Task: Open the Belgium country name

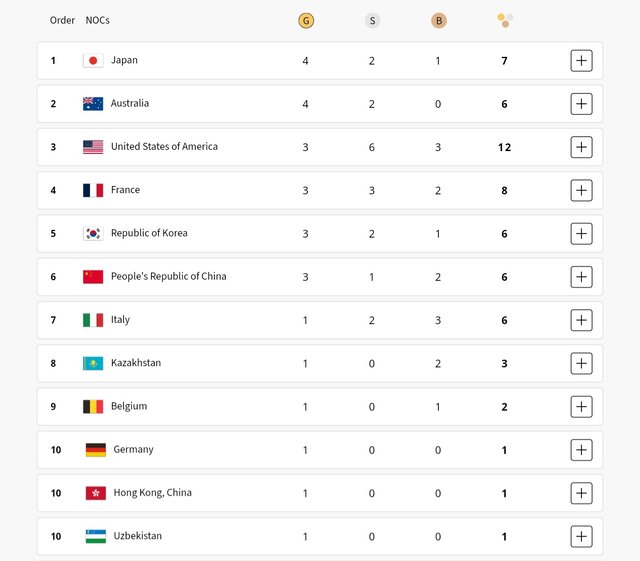Action: click(x=129, y=406)
